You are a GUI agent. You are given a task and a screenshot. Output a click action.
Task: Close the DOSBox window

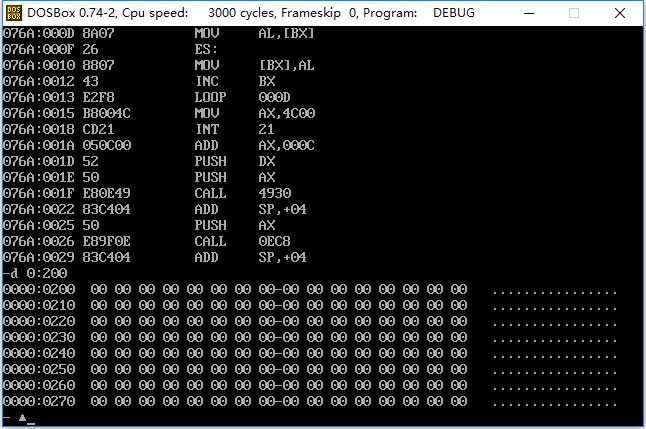pyautogui.click(x=620, y=13)
